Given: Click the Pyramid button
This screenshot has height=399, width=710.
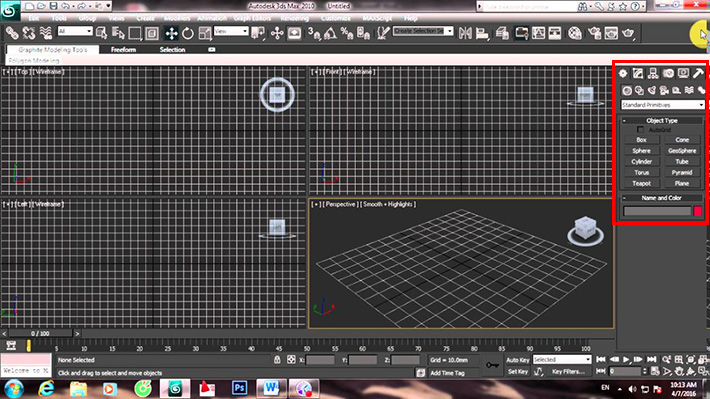Looking at the screenshot, I should tap(682, 173).
